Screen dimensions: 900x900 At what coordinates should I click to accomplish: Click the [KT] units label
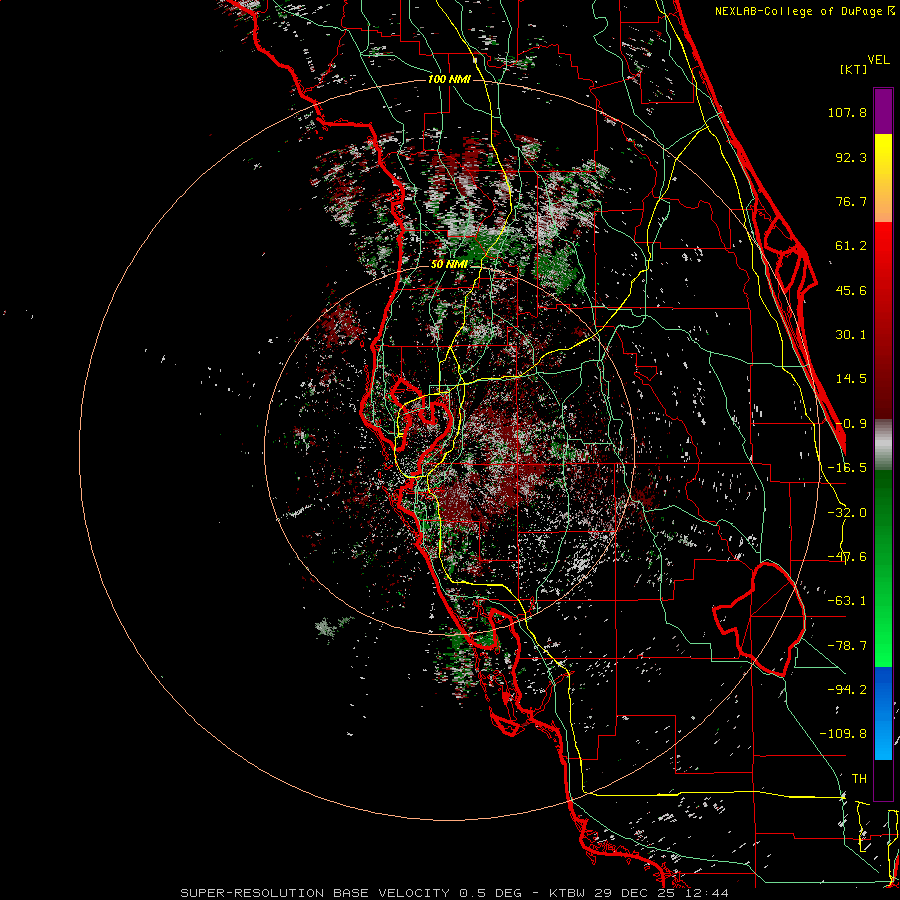[853, 69]
